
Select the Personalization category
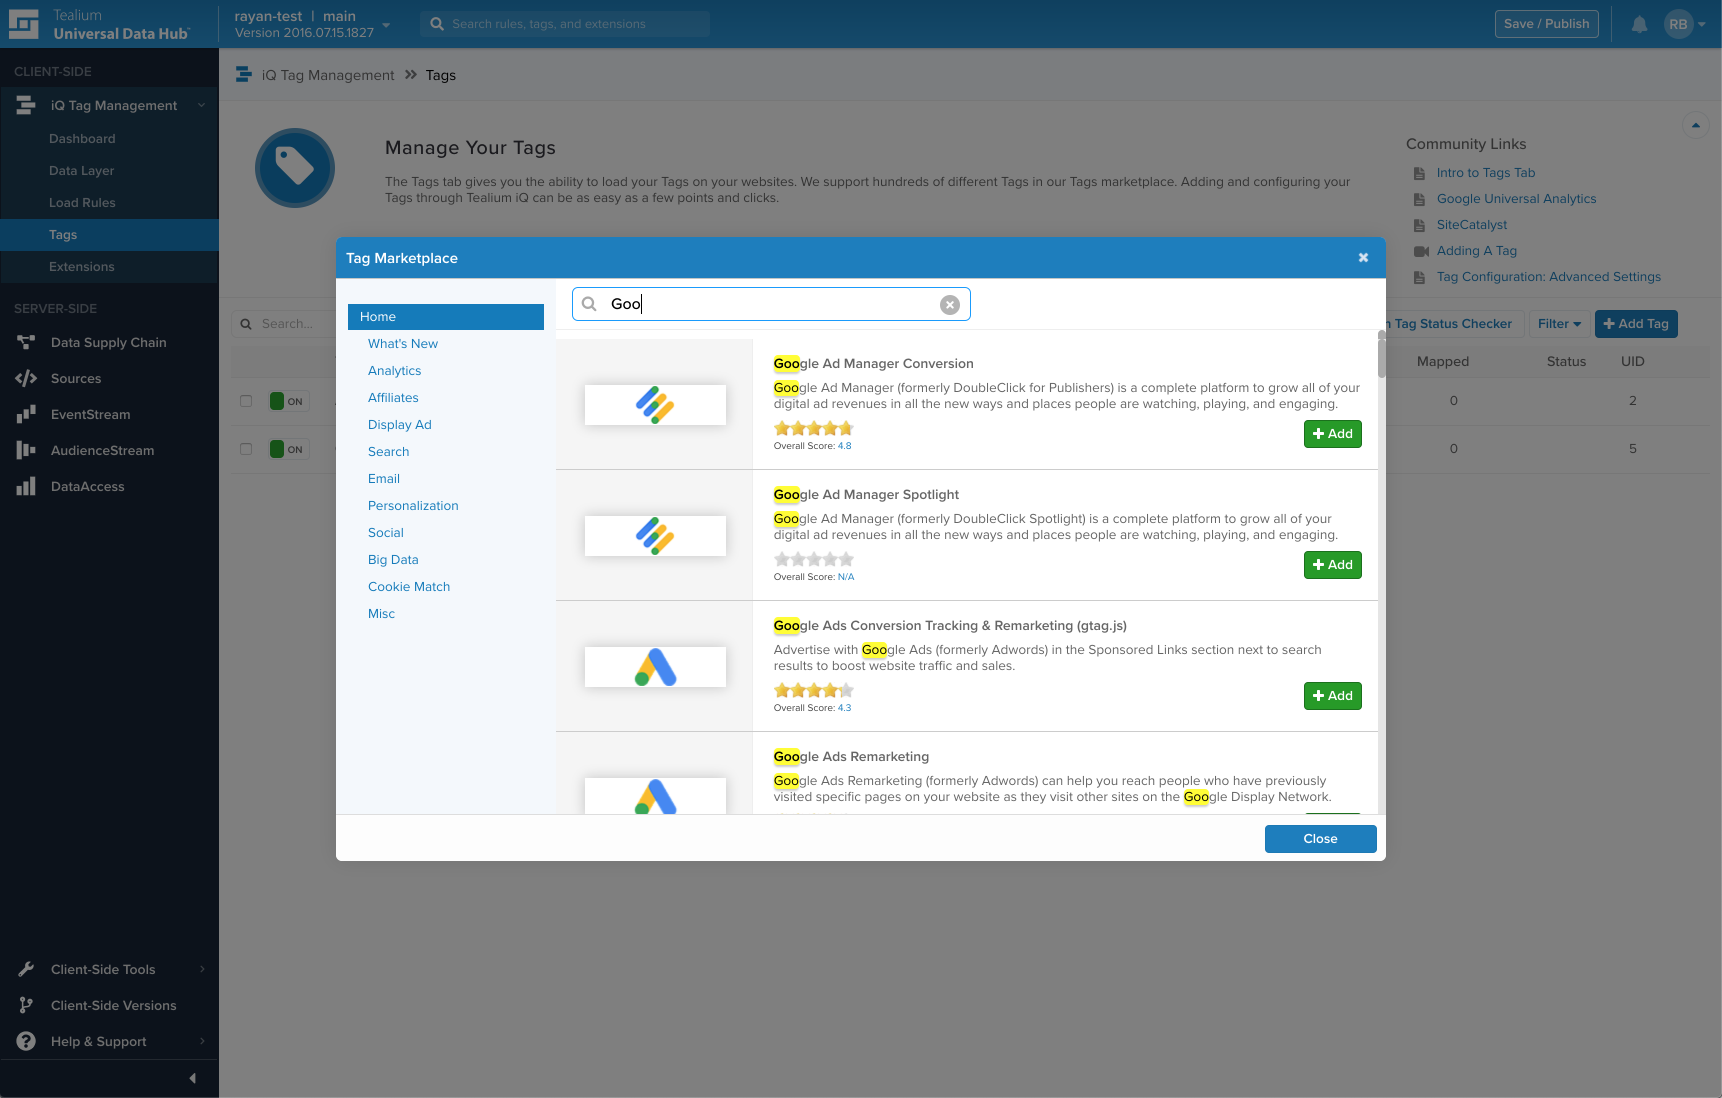(413, 506)
